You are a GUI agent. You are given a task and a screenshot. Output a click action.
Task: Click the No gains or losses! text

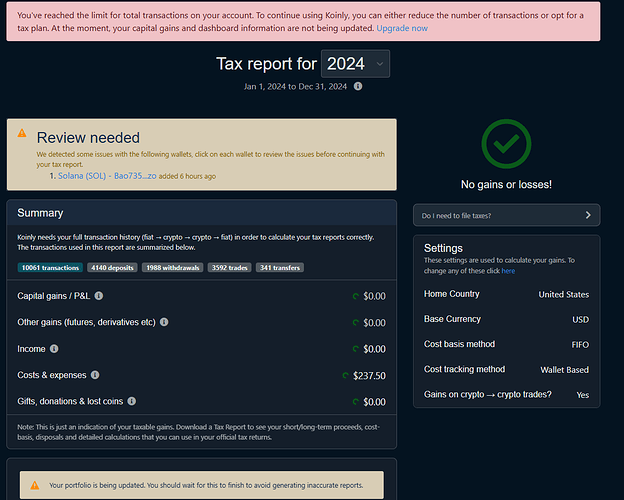click(x=506, y=185)
